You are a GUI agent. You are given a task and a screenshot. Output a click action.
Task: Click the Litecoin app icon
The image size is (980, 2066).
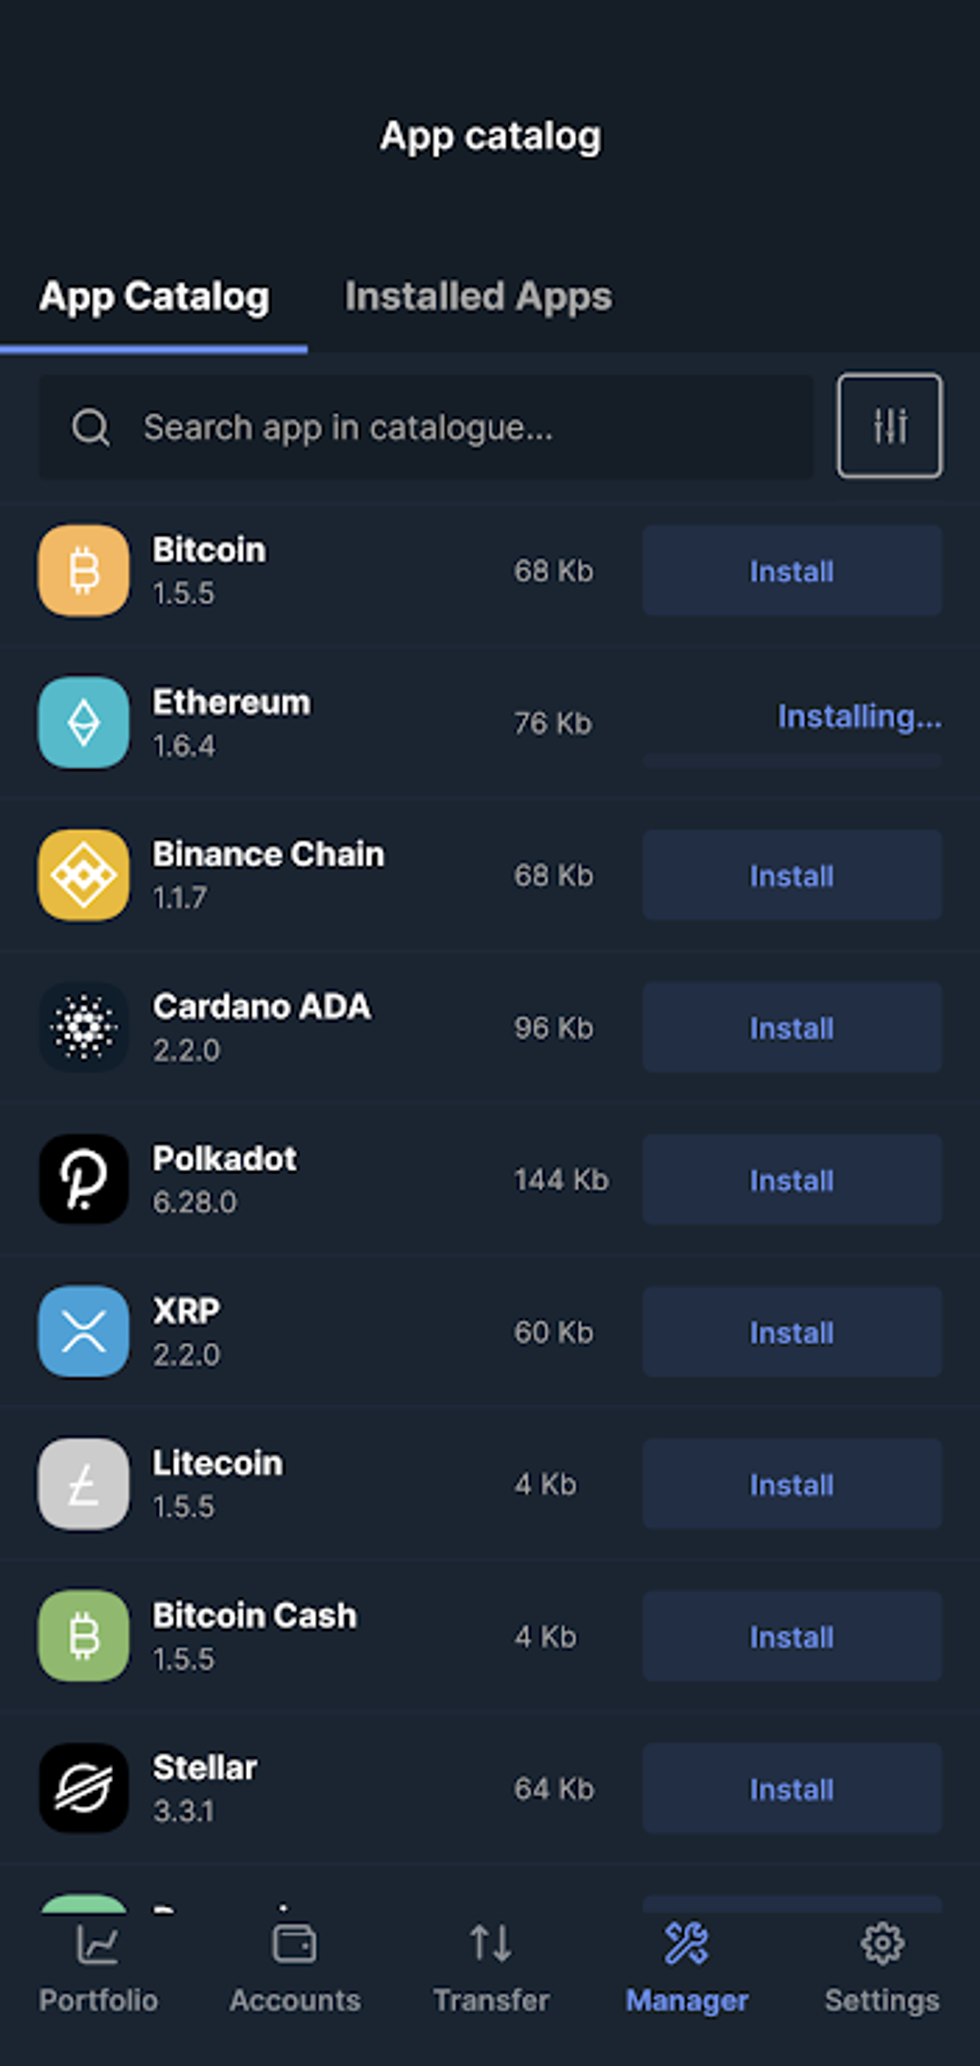(x=84, y=1484)
